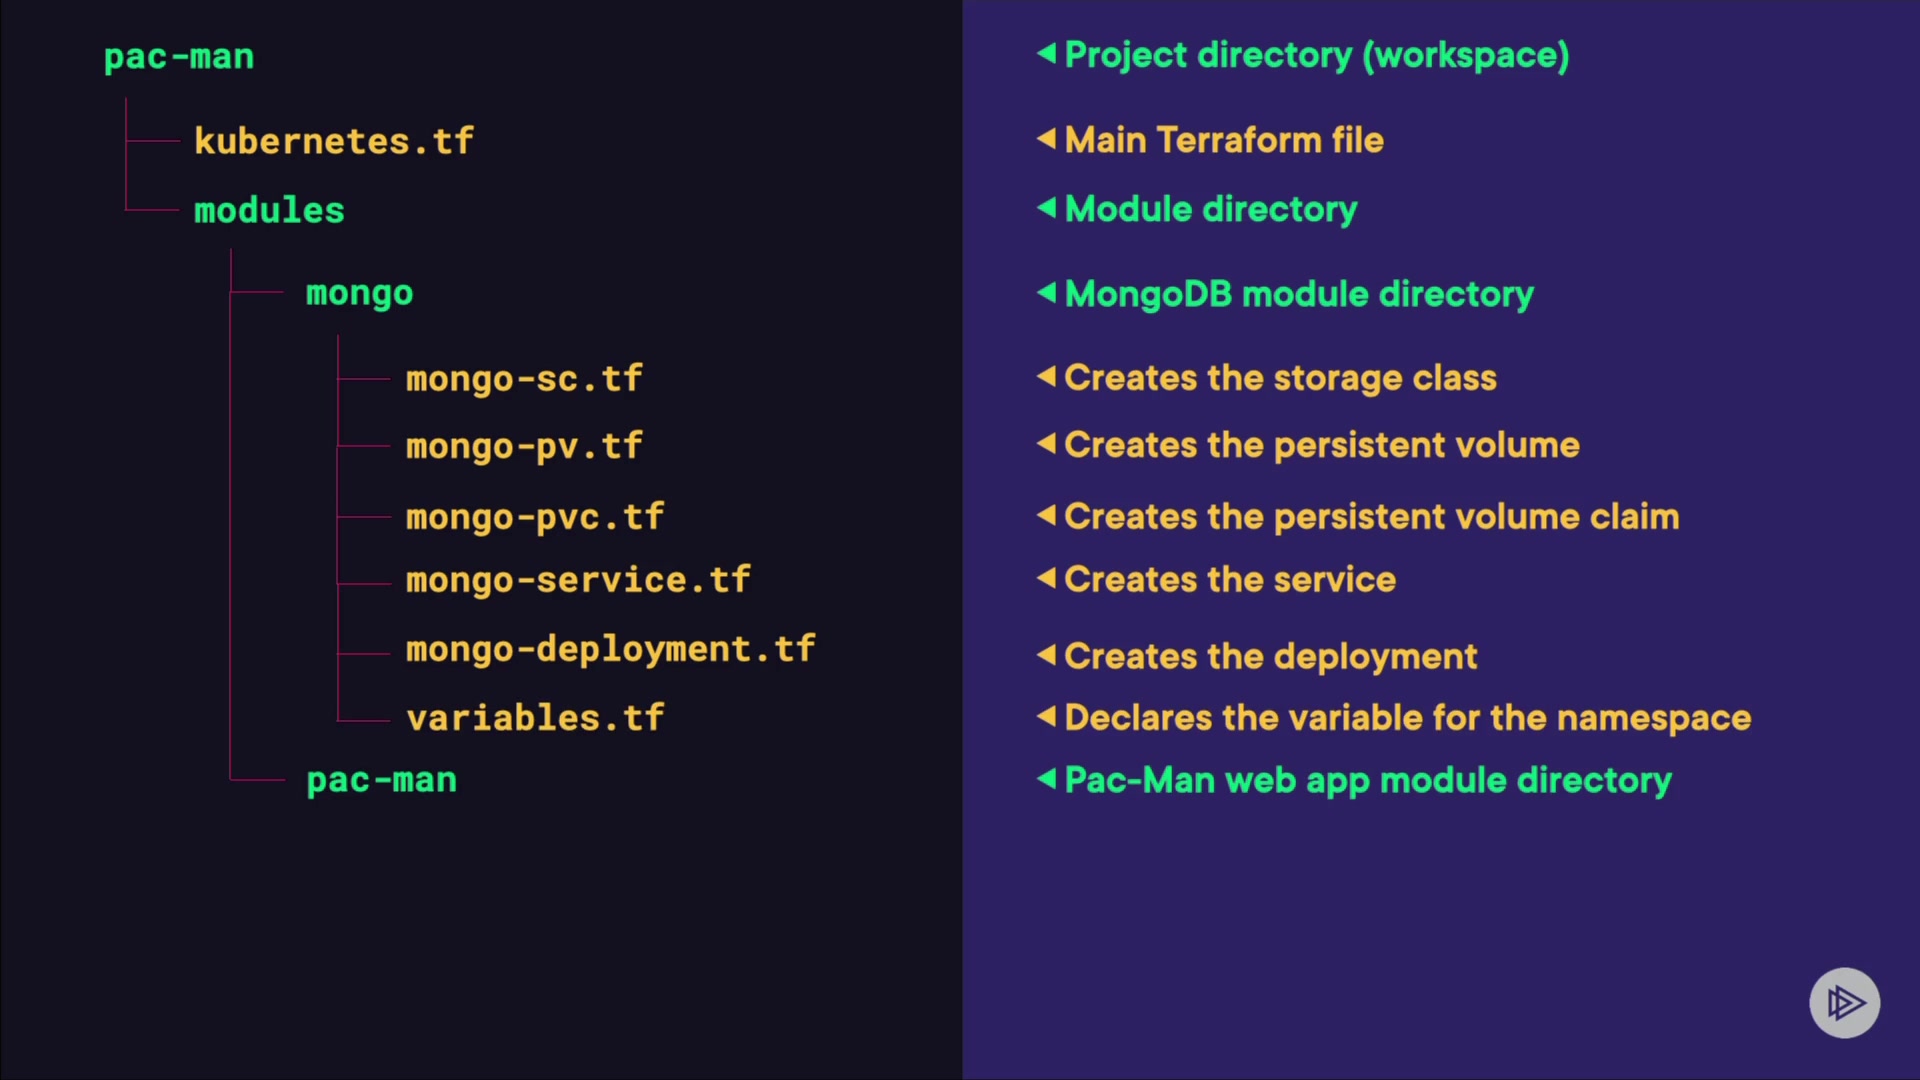Click the arrow beside Main Terraform file
1920x1080 pixels.
pyautogui.click(x=1046, y=139)
